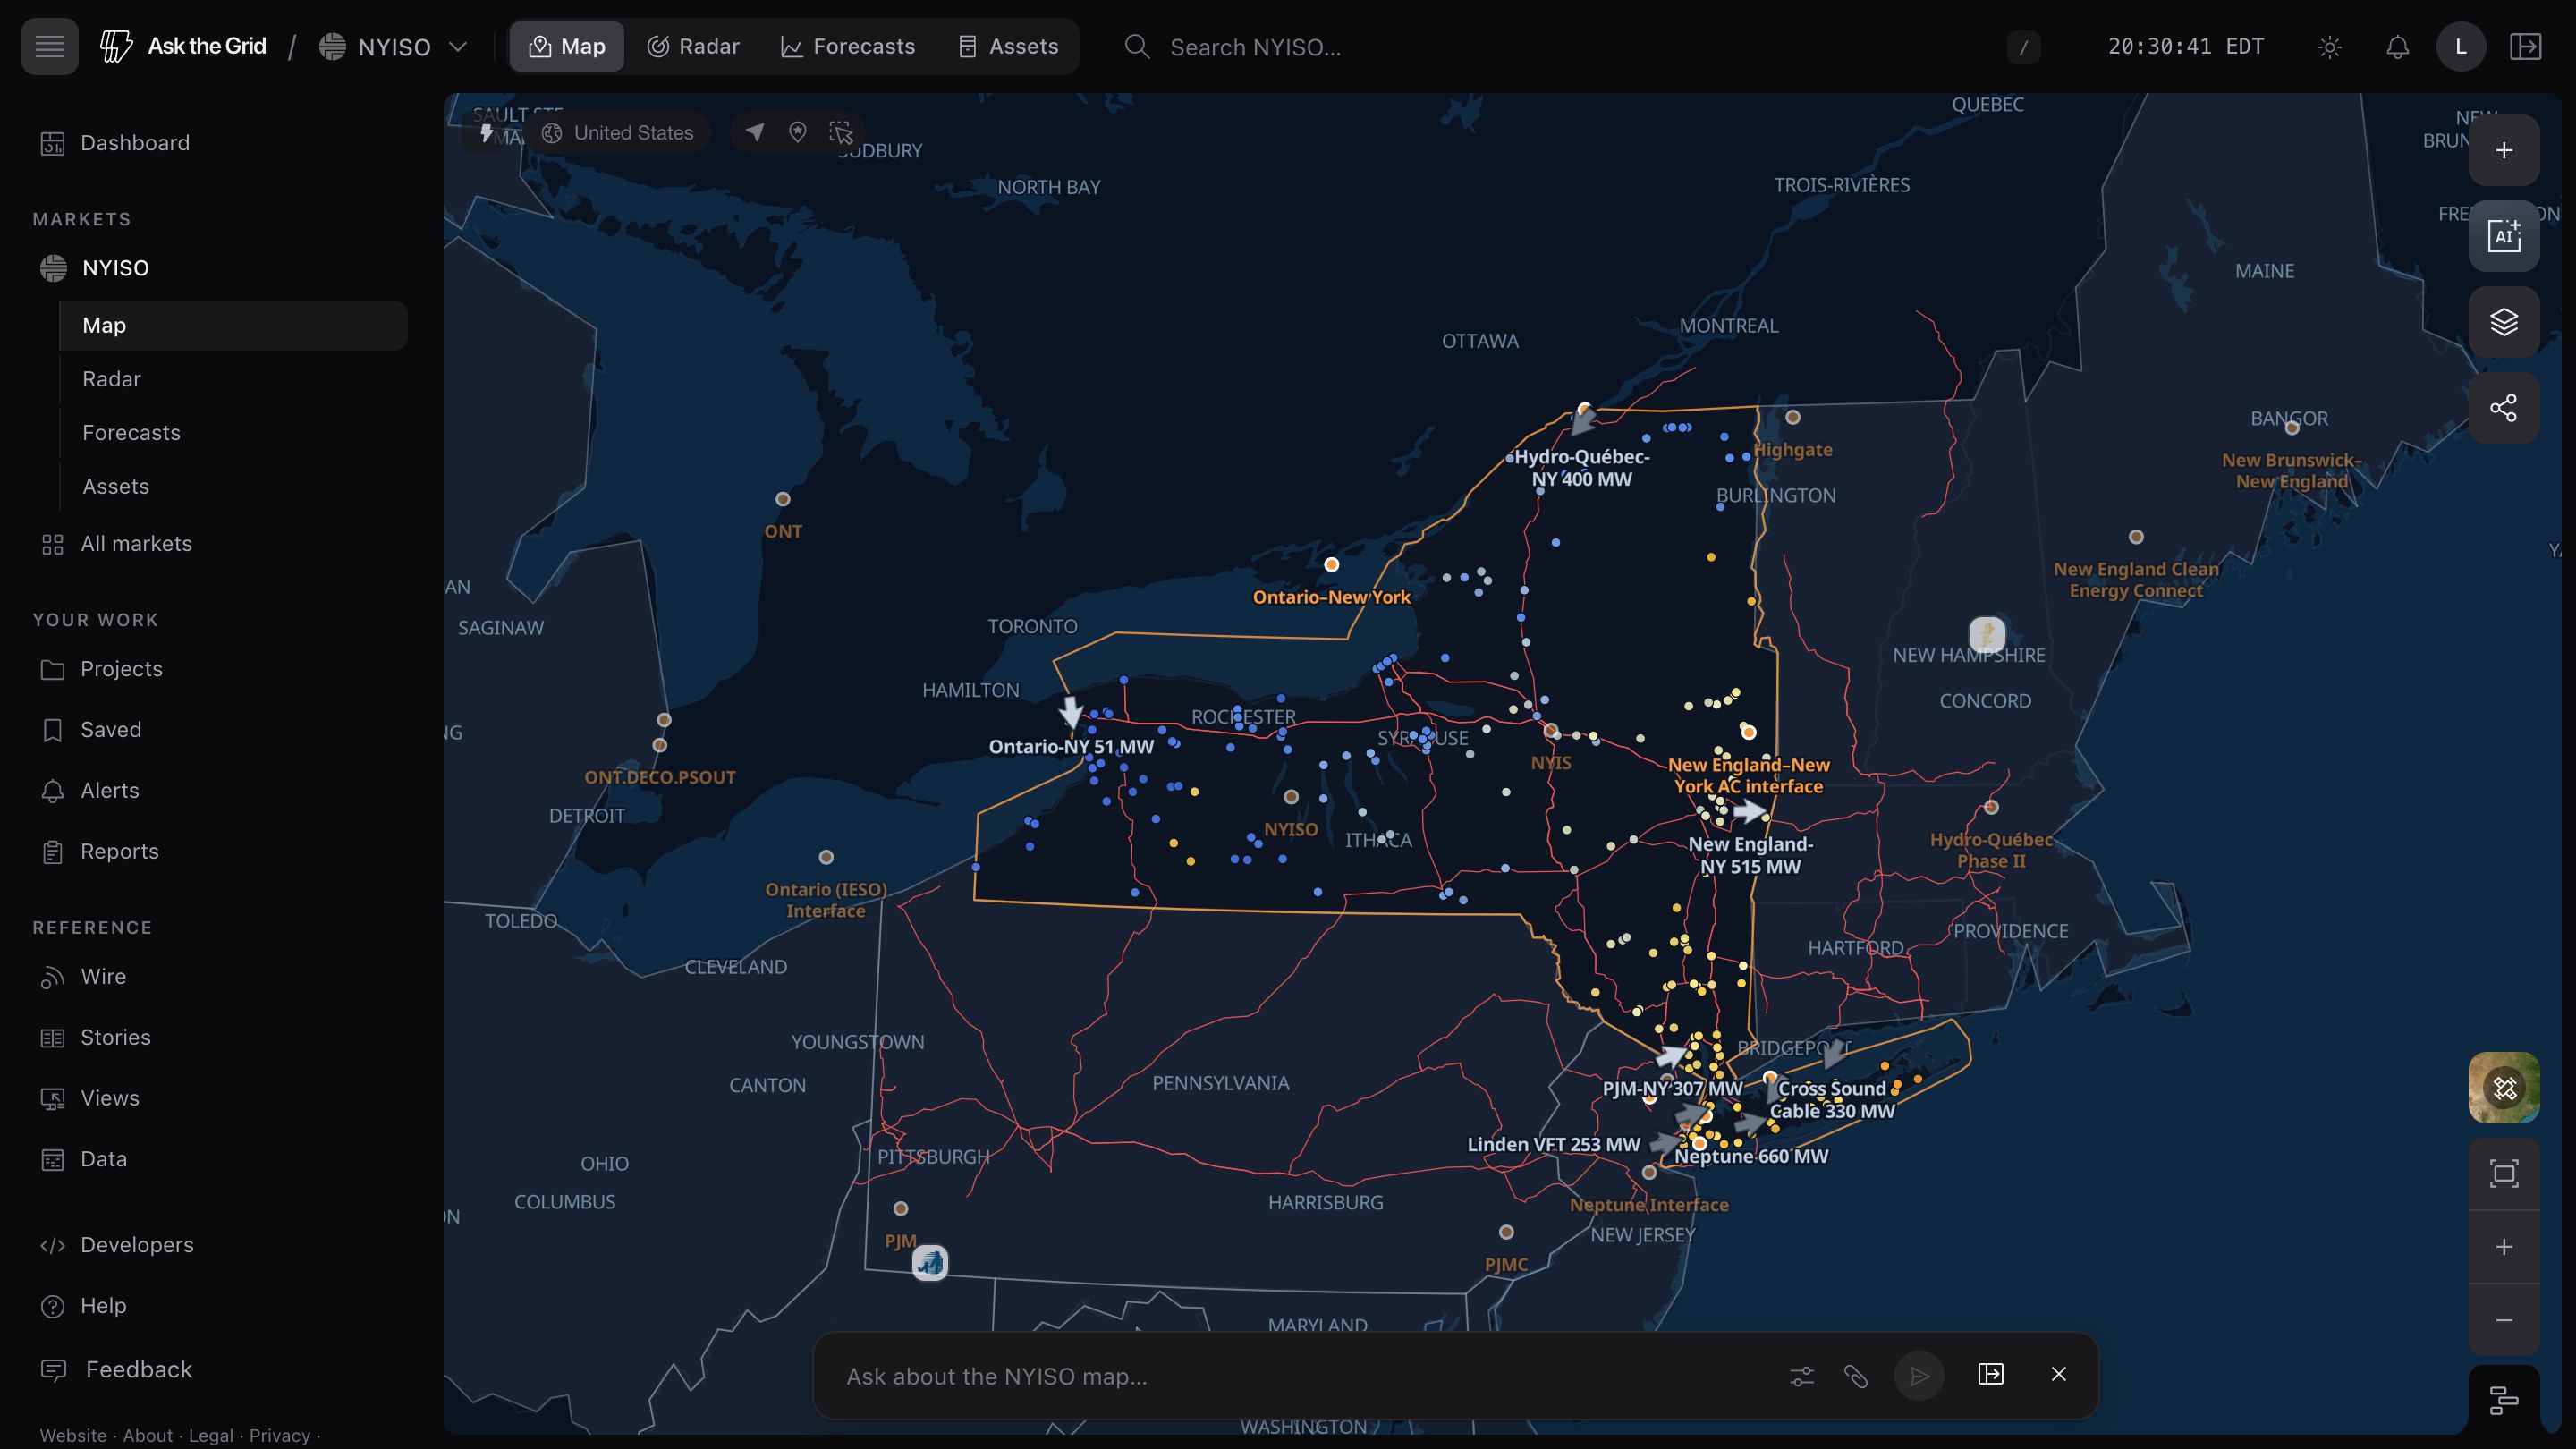Open Developers page
Viewport: 2576px width, 1449px height.
[220, 1245]
